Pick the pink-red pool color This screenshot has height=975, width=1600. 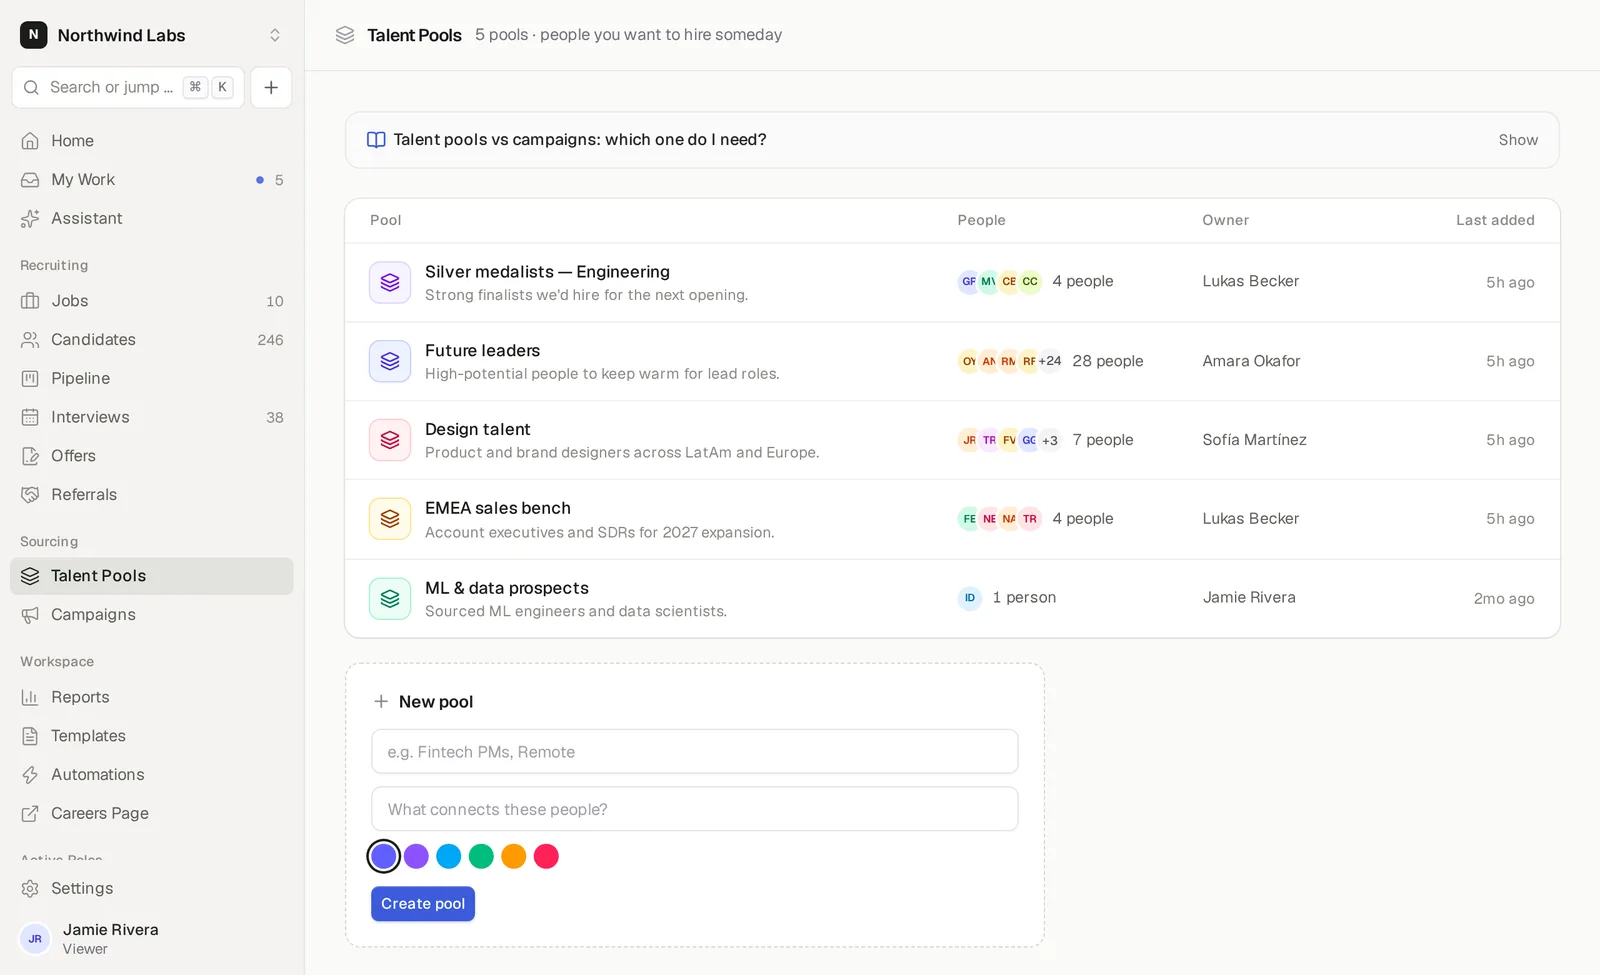[x=546, y=856]
